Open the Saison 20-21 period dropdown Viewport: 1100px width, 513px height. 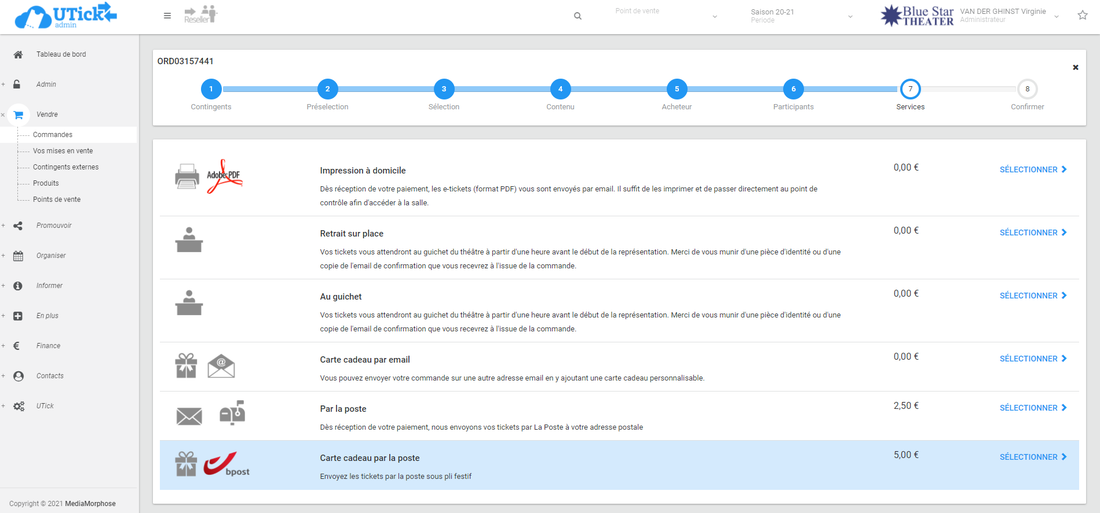coord(801,16)
